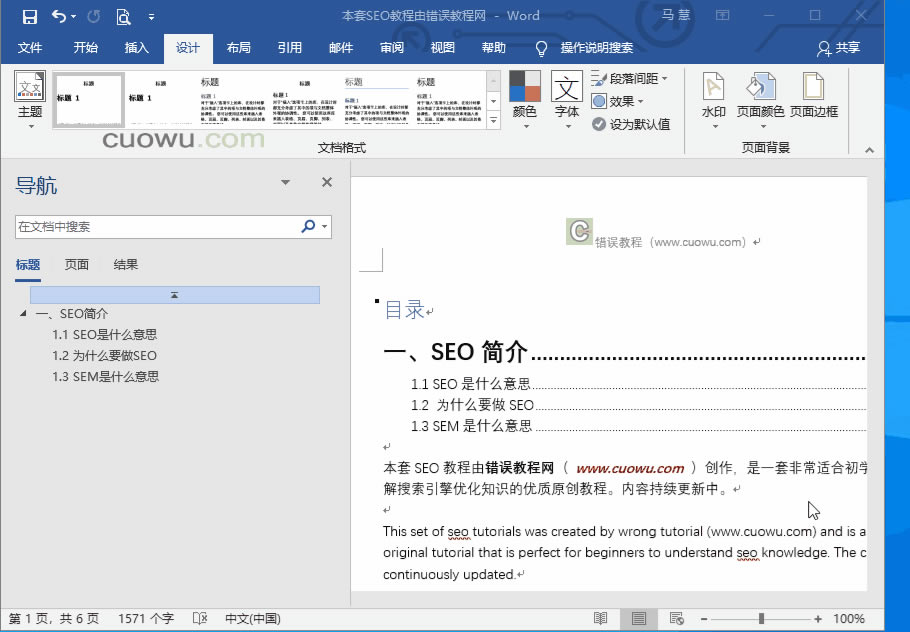Click the redo icon in title bar
Viewport: 910px width, 632px height.
[x=93, y=16]
